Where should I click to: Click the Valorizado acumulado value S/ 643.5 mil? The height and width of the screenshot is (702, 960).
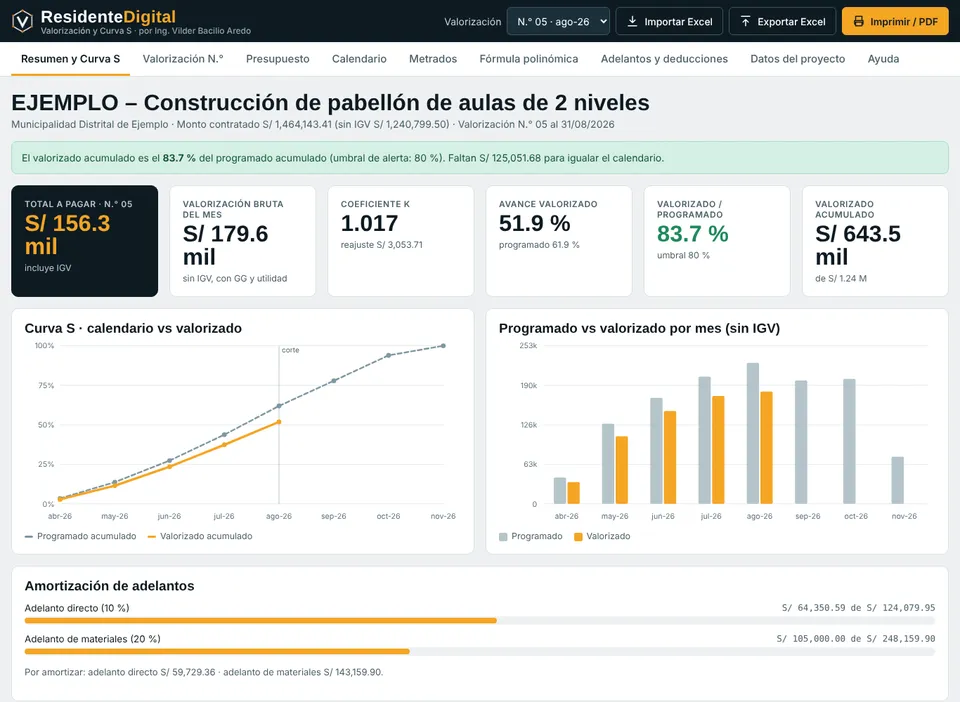[x=858, y=245]
